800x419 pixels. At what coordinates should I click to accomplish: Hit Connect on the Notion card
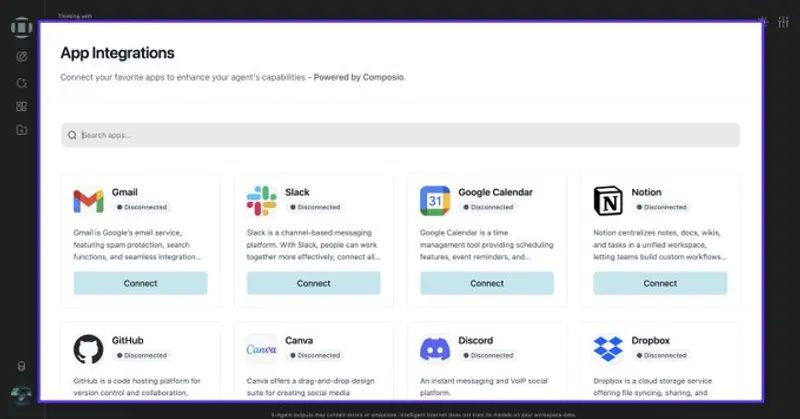660,283
